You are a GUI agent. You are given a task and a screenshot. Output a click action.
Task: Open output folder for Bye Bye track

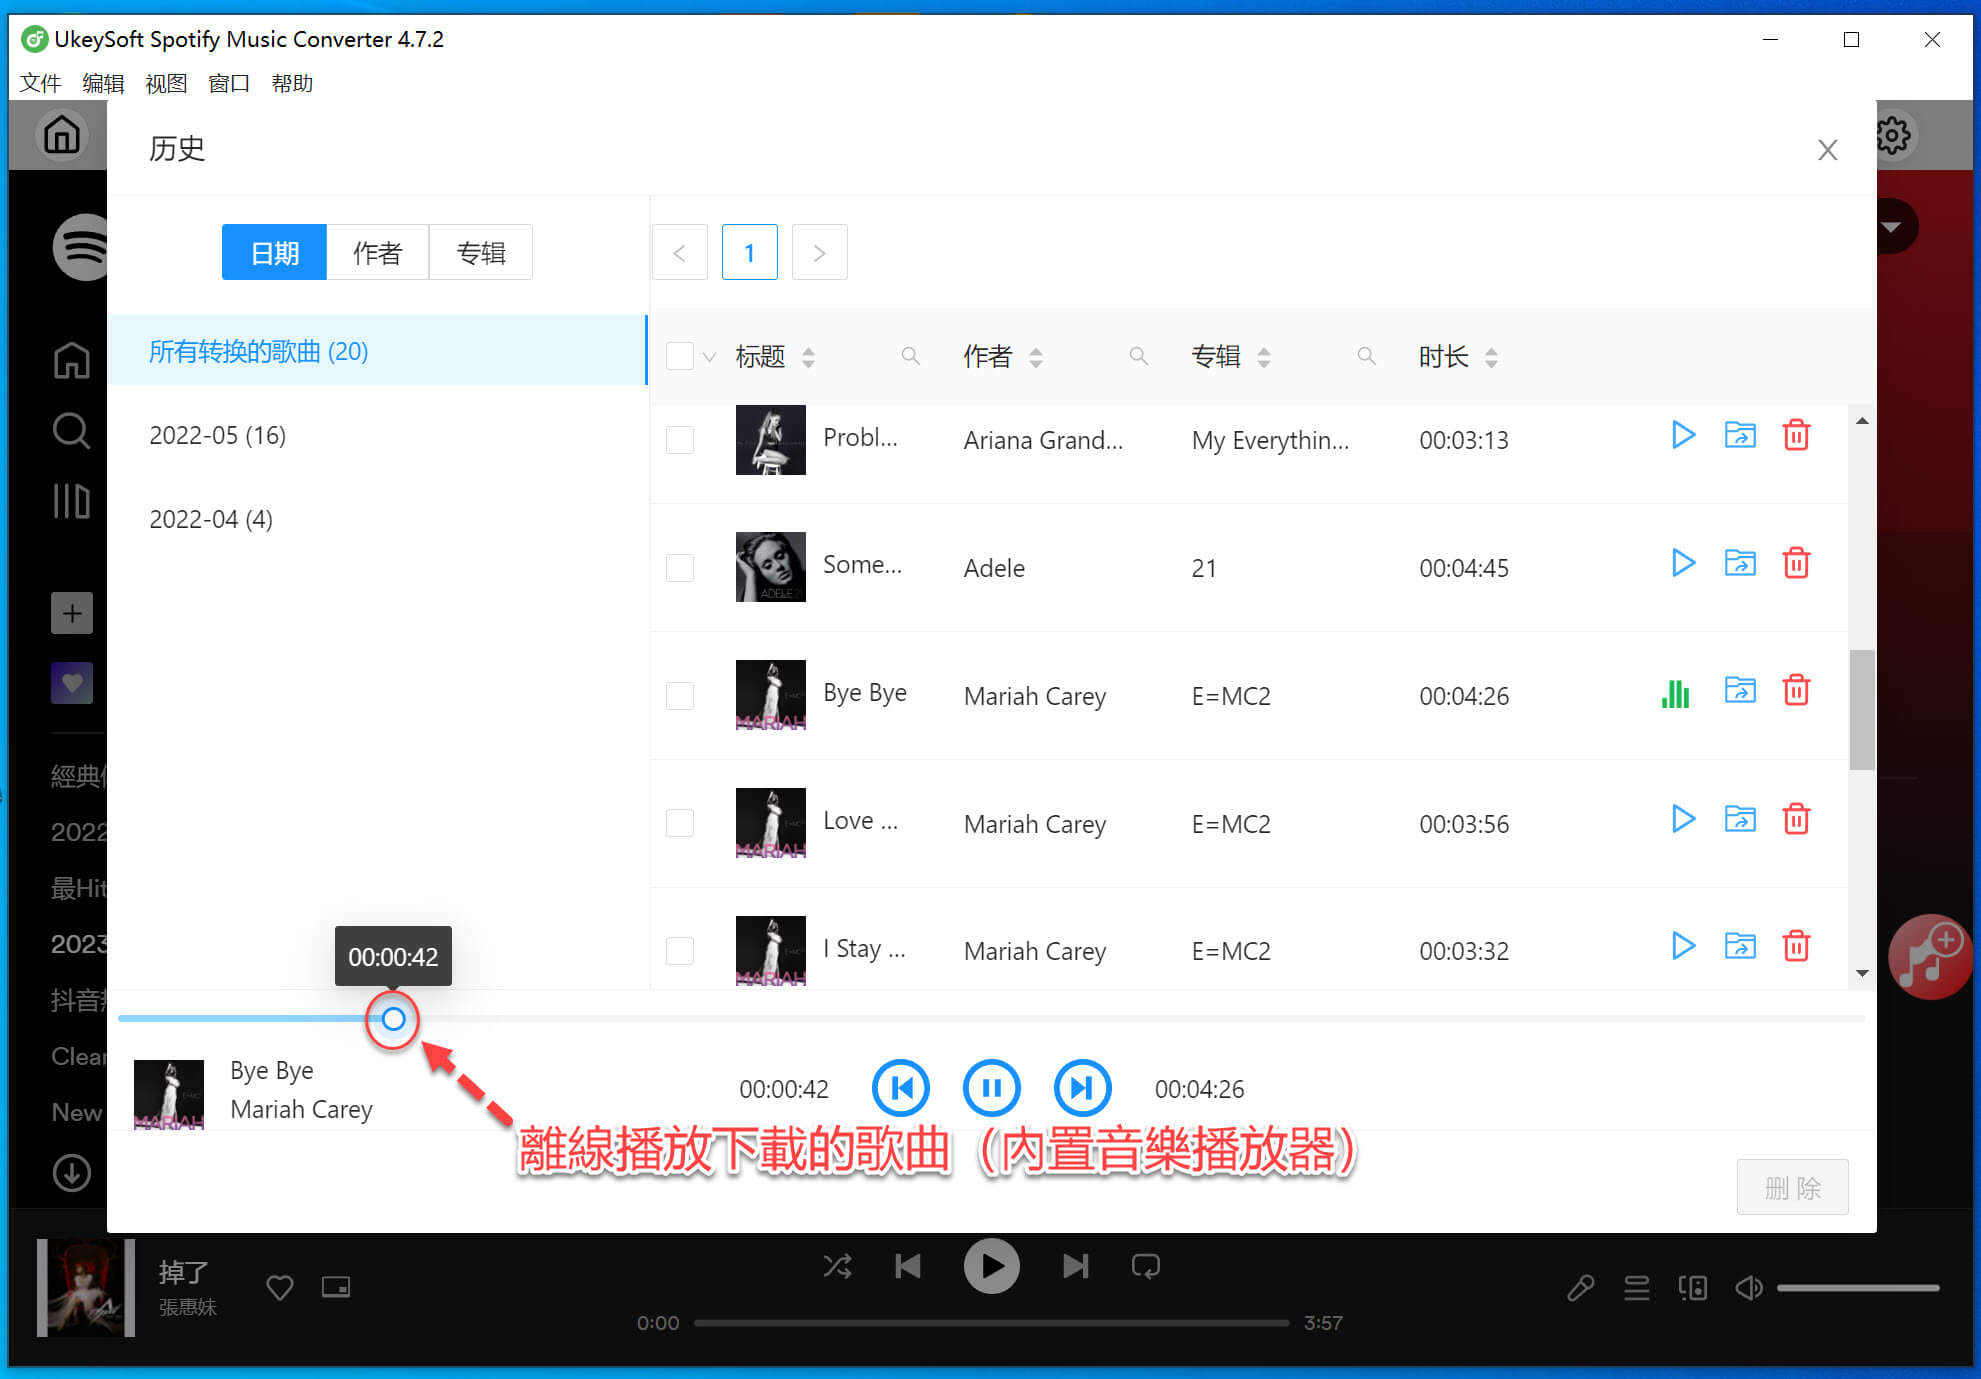click(1740, 690)
